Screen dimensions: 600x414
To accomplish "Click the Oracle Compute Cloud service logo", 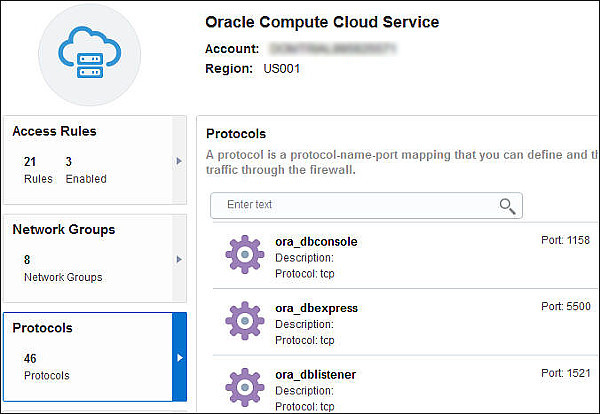I will click(x=90, y=54).
